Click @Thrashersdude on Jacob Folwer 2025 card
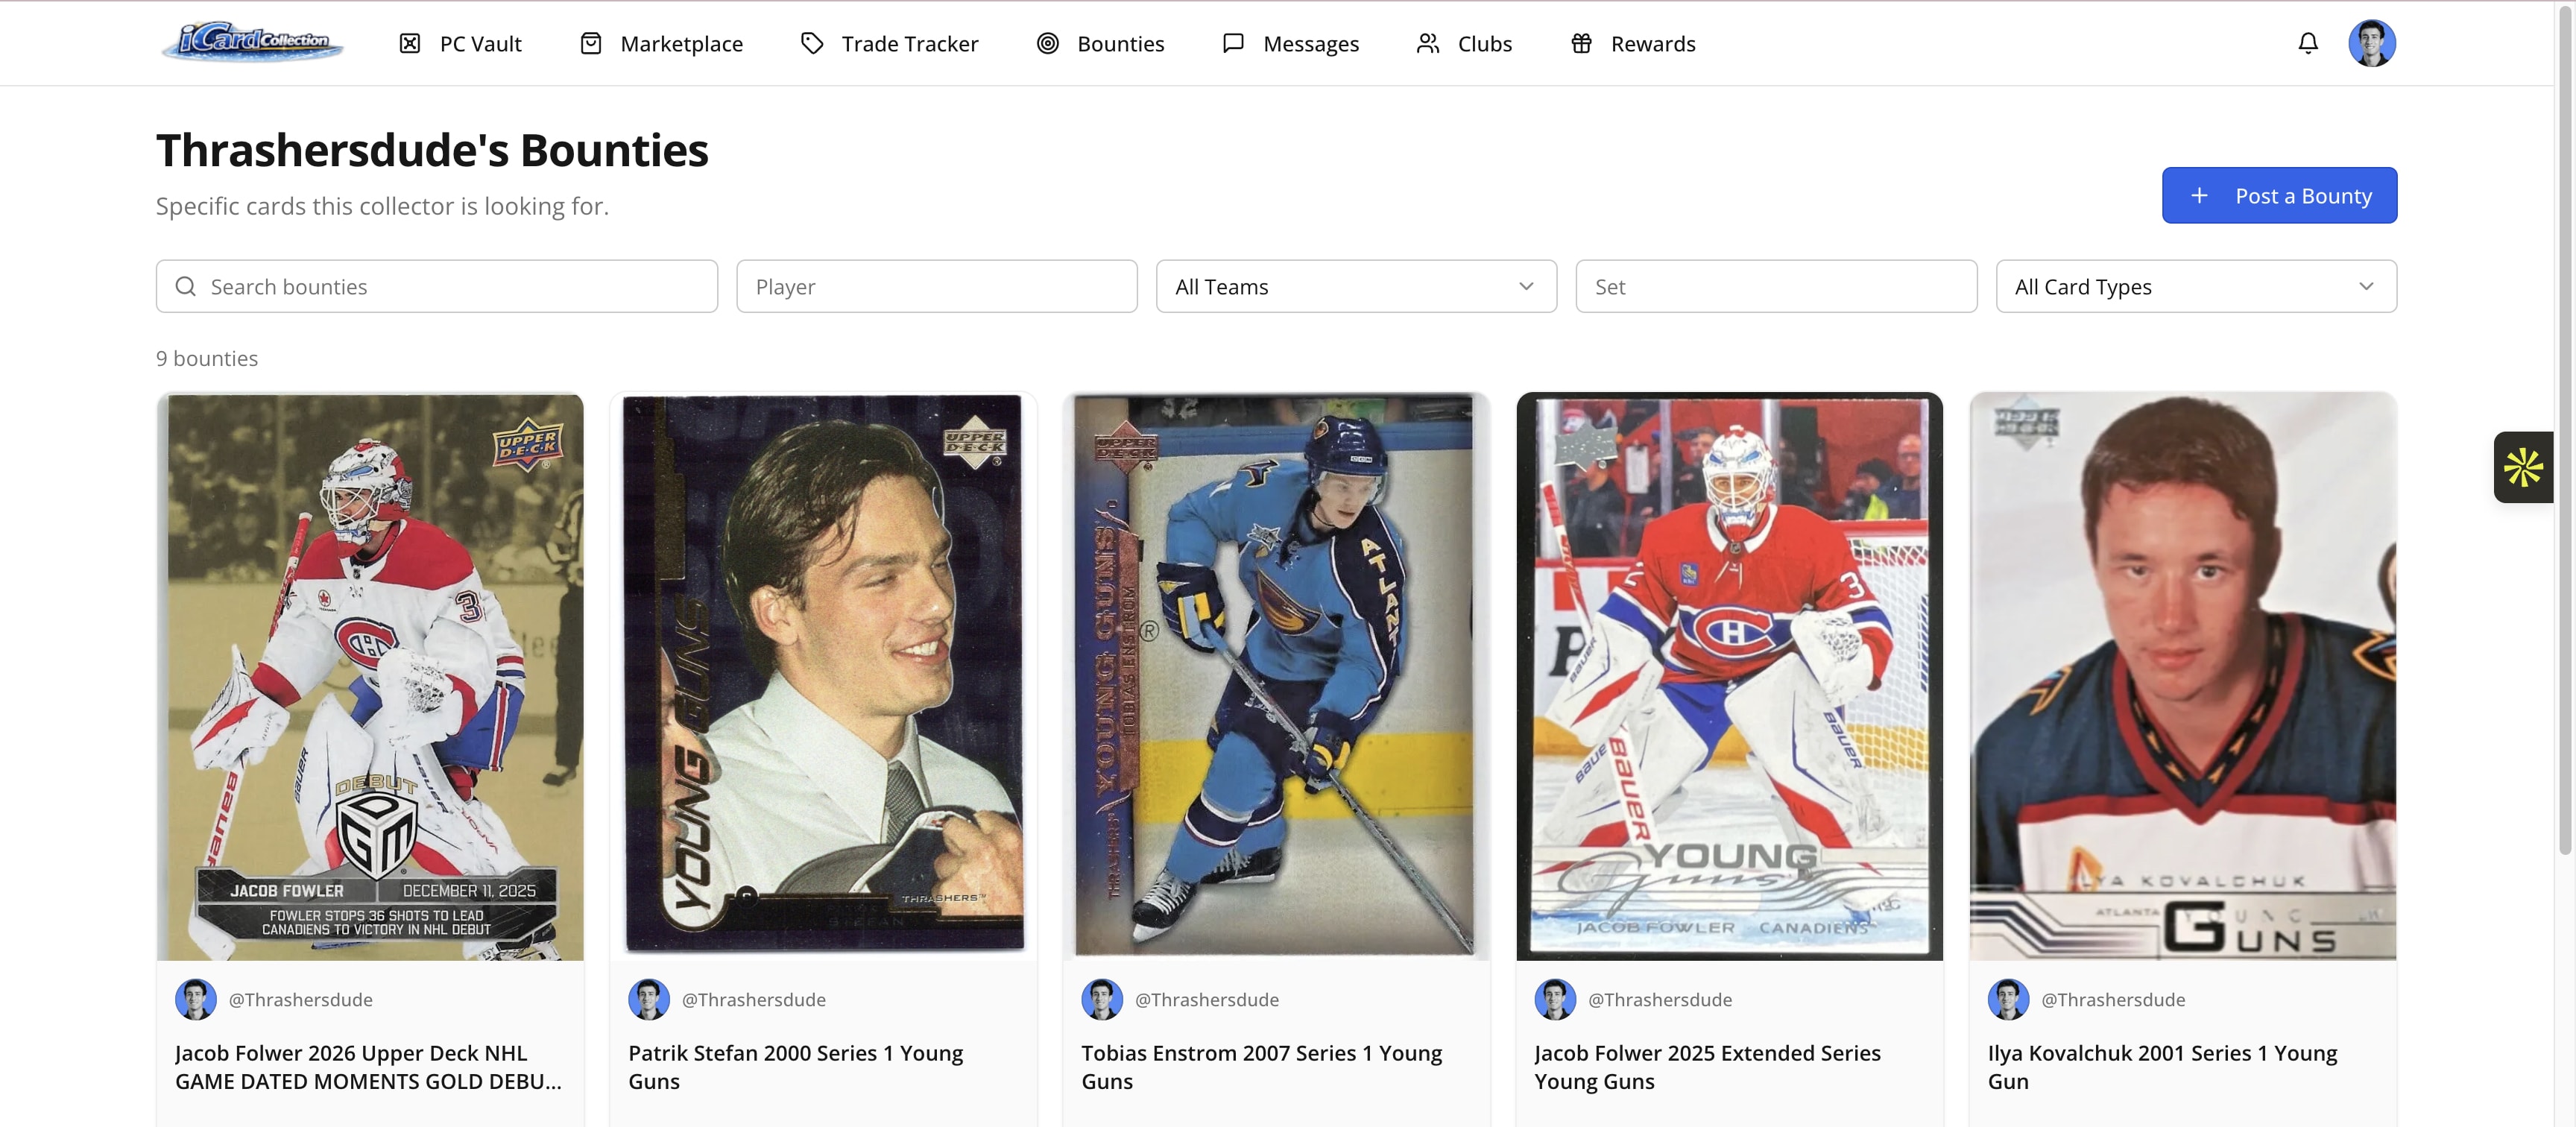The image size is (2576, 1127). click(1660, 1000)
